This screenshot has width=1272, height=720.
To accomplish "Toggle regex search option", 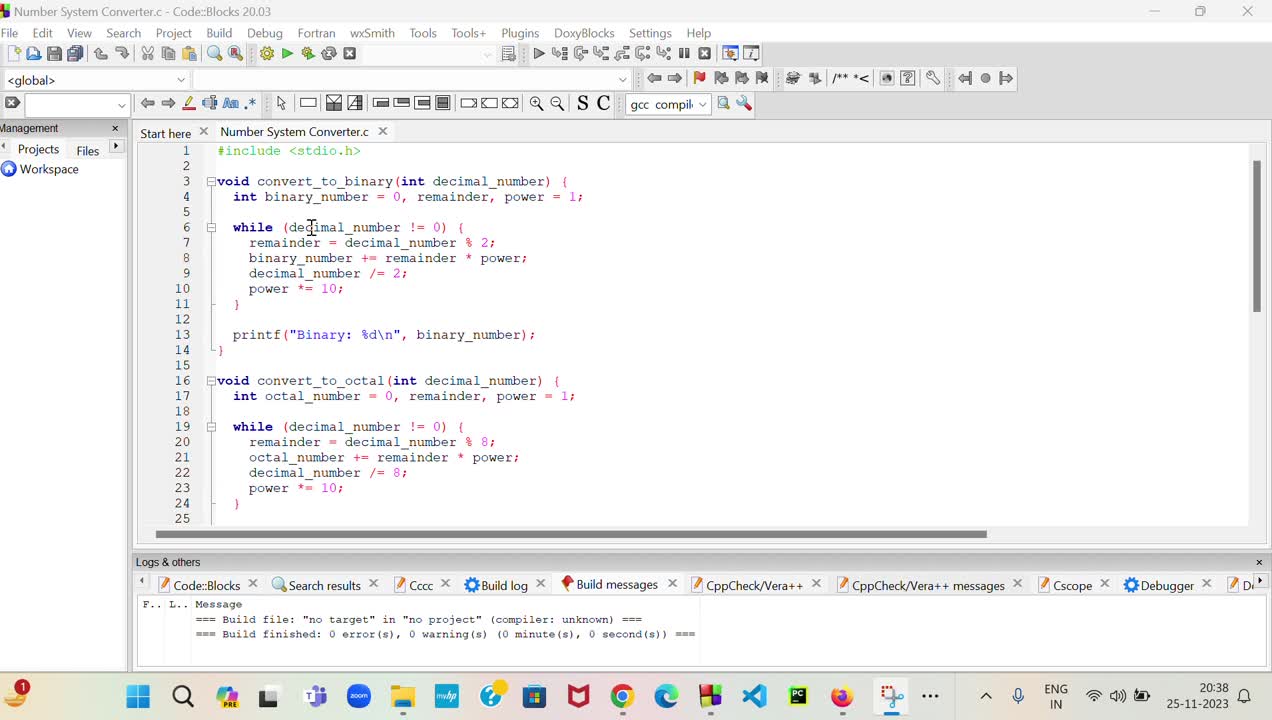I will coord(250,103).
